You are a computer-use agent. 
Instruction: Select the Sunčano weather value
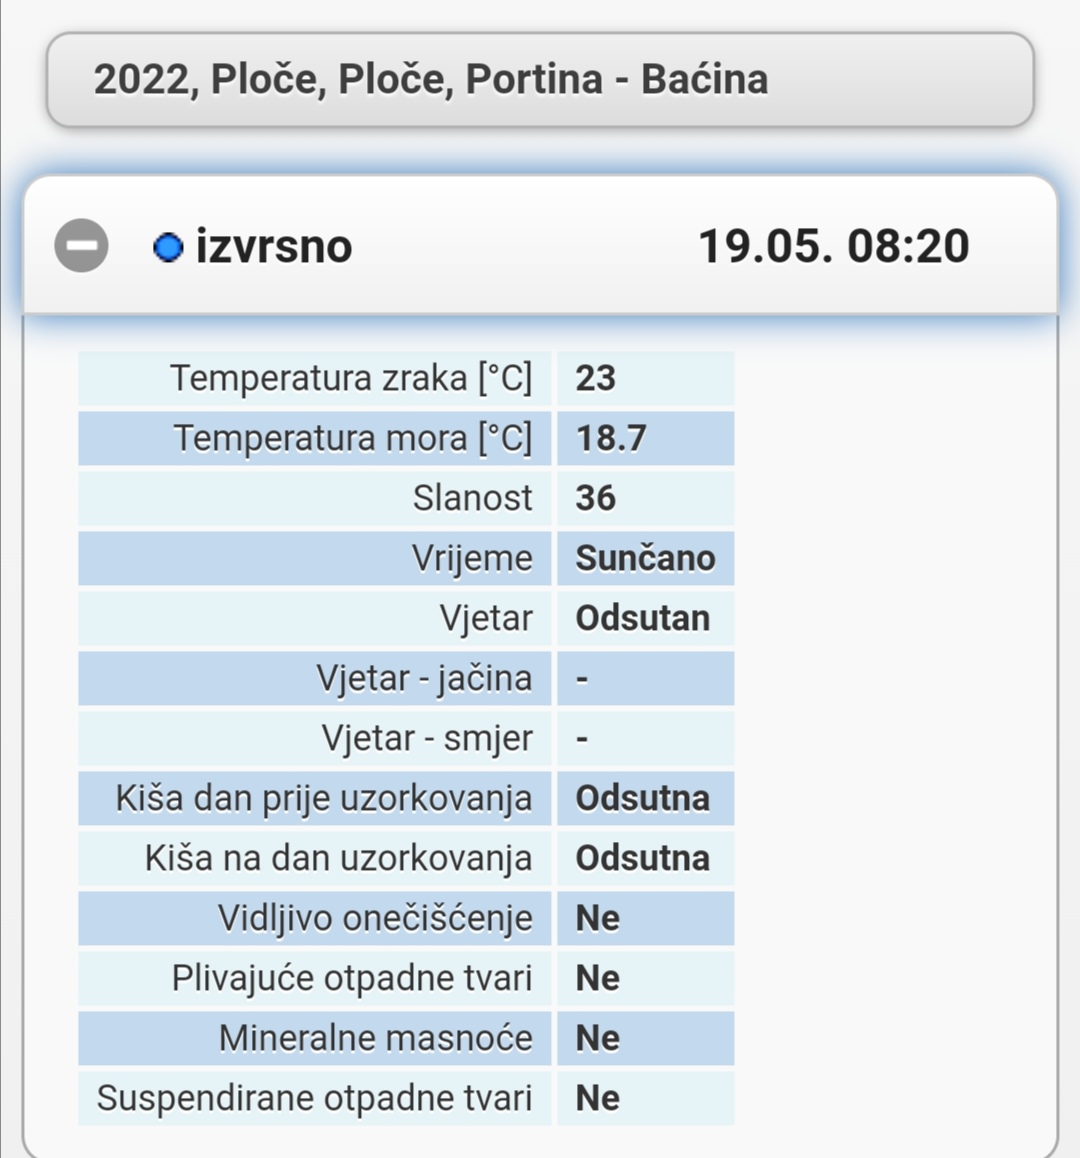point(645,559)
